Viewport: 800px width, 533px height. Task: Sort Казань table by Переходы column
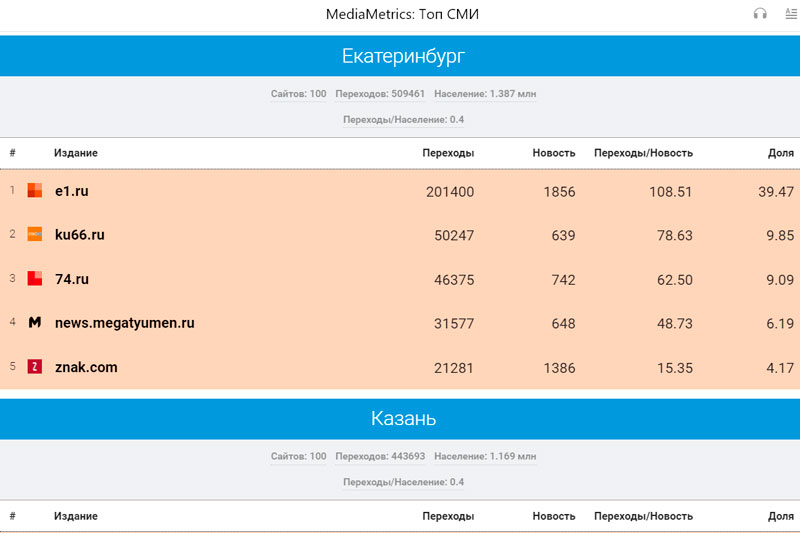448,516
